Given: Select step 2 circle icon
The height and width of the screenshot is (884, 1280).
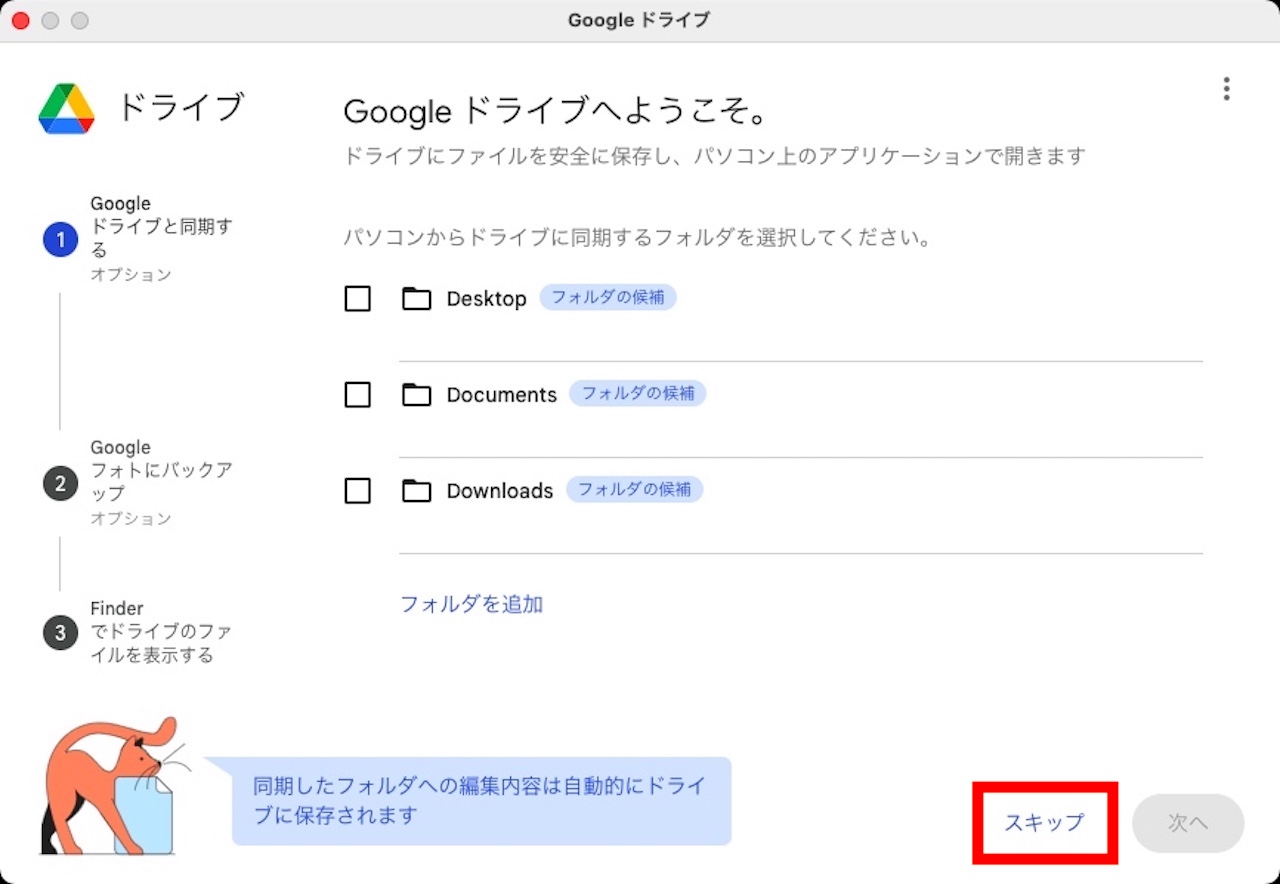Looking at the screenshot, I should 60,484.
